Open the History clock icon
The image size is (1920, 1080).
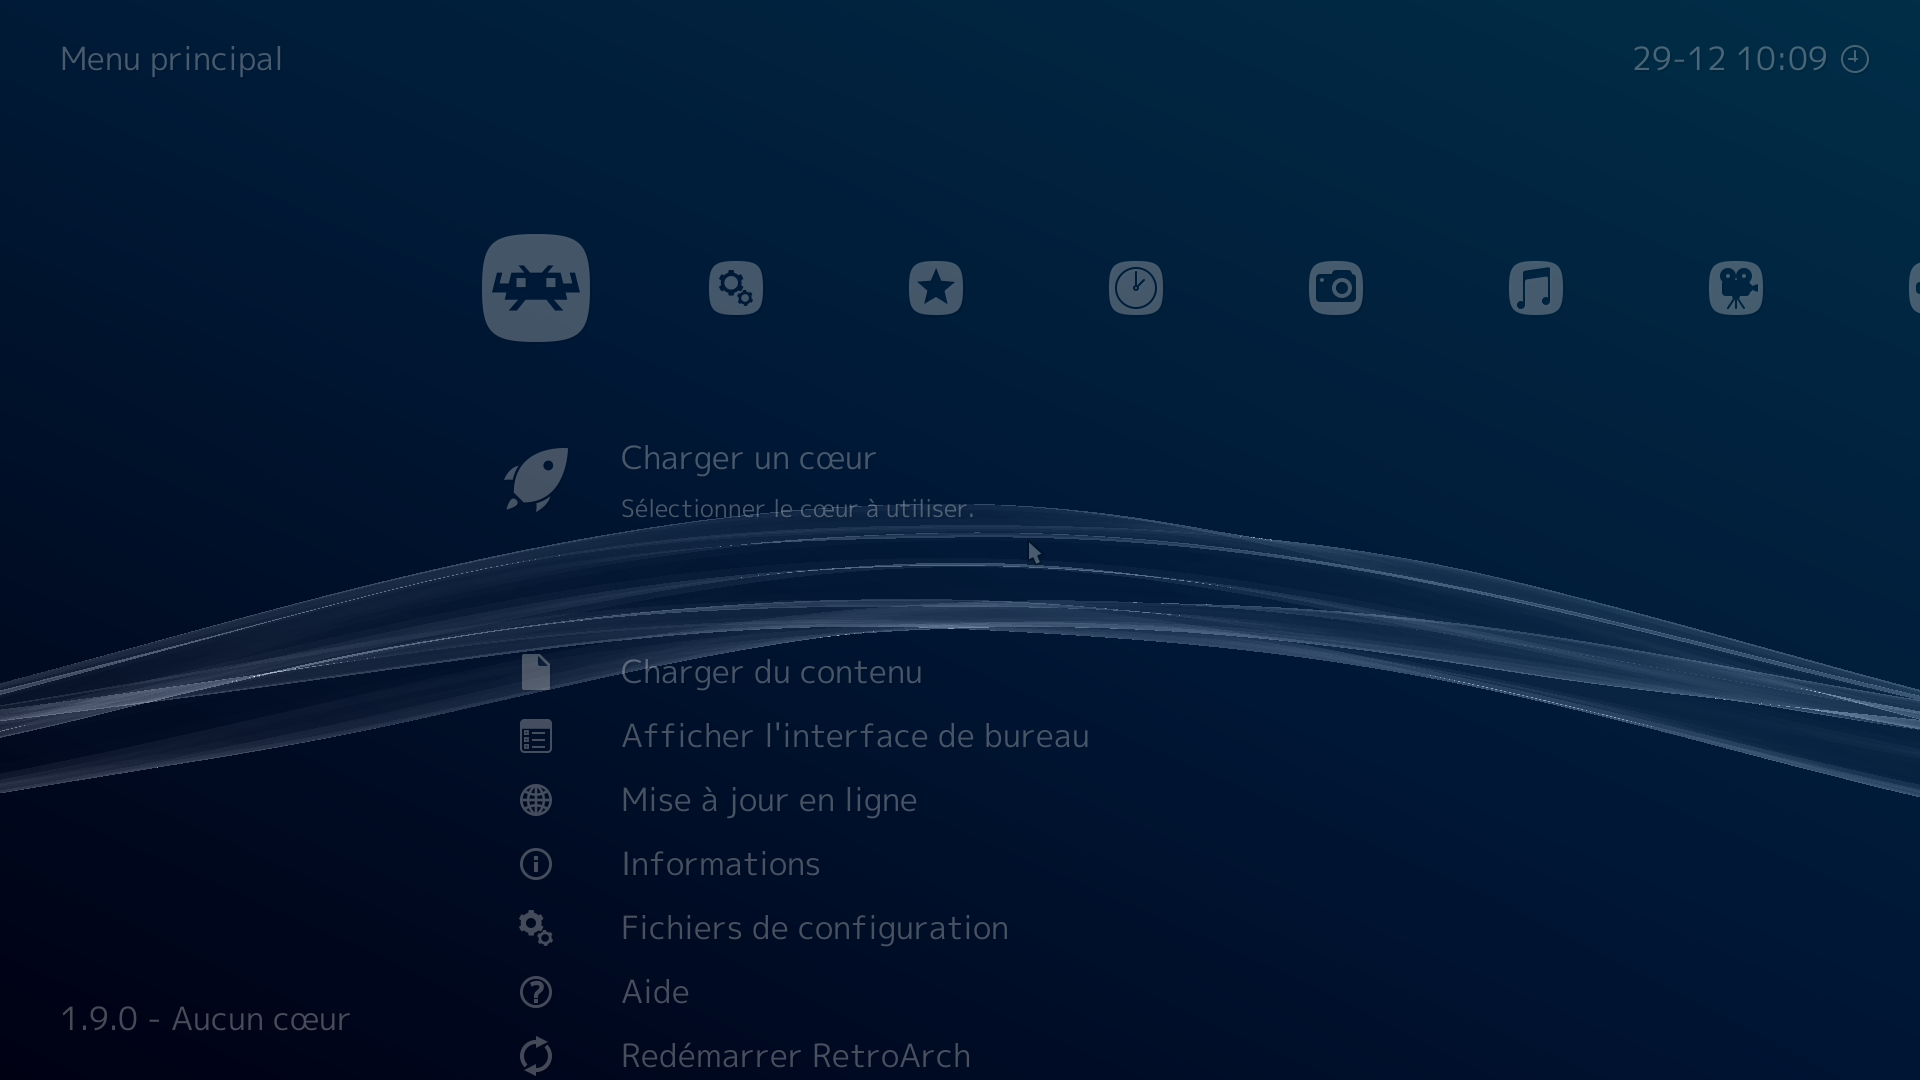1135,288
